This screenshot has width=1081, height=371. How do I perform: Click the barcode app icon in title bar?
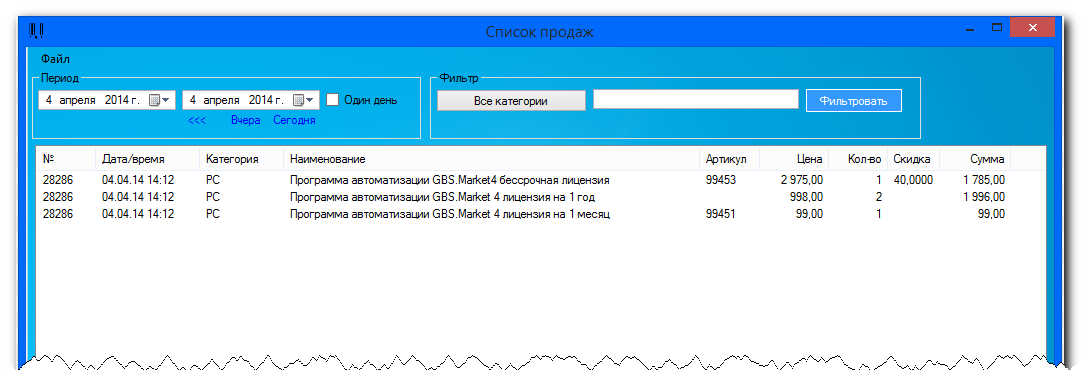[x=37, y=31]
